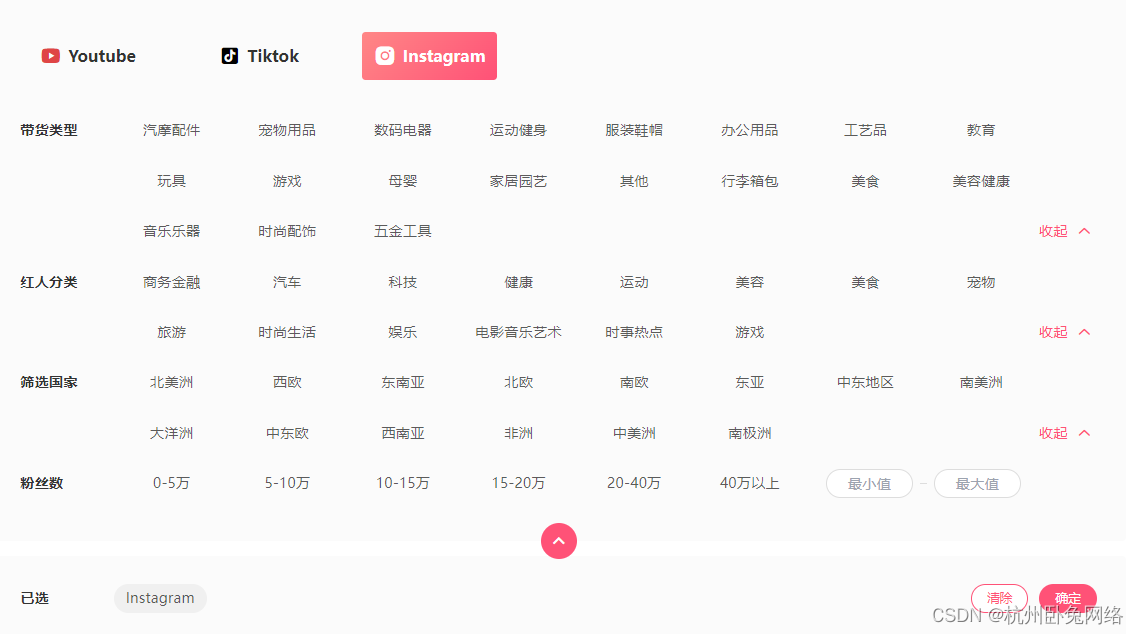Pick 运动 influencer category

click(x=633, y=282)
